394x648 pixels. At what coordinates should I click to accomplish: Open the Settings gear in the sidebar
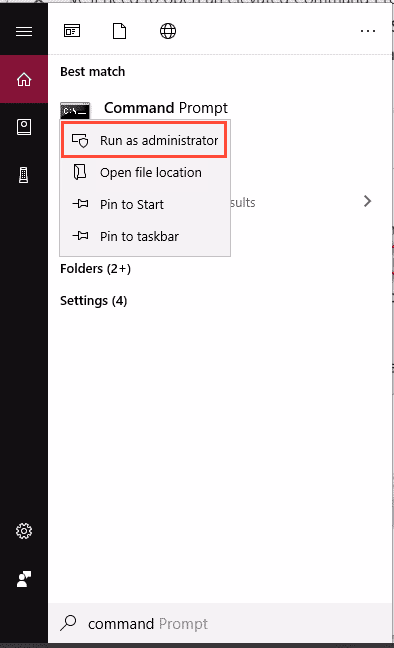(x=24, y=531)
